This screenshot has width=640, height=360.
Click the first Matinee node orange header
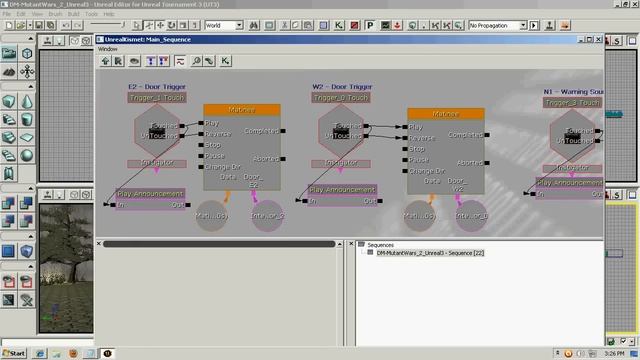click(242, 110)
